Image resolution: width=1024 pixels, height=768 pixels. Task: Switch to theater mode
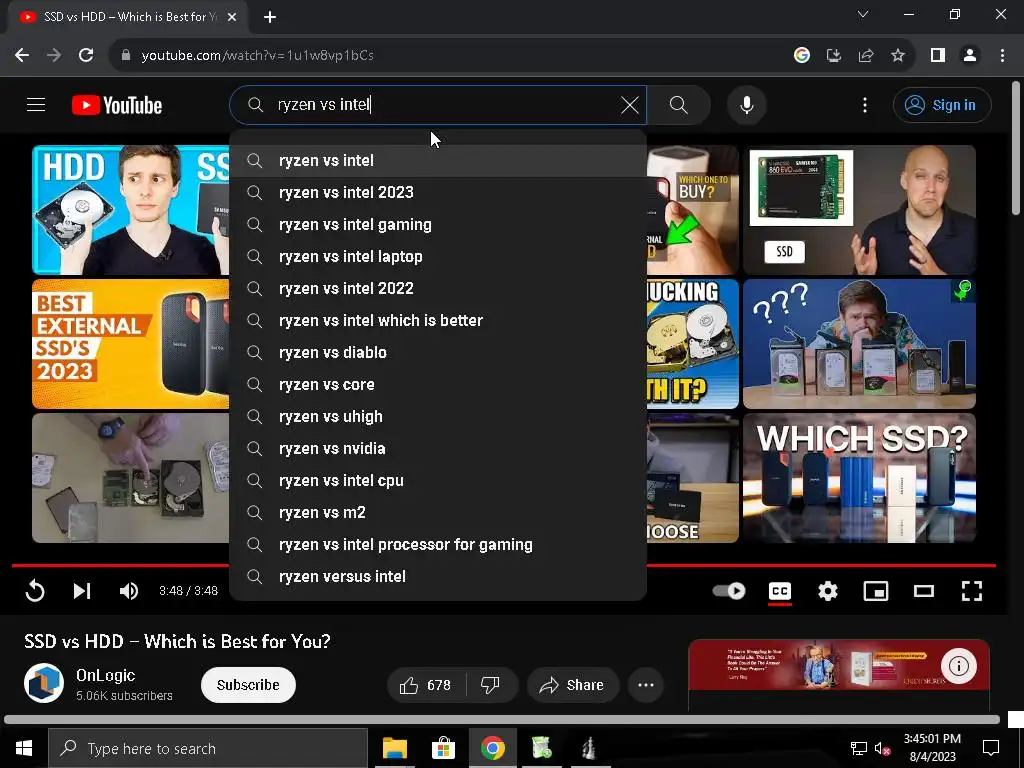click(923, 591)
